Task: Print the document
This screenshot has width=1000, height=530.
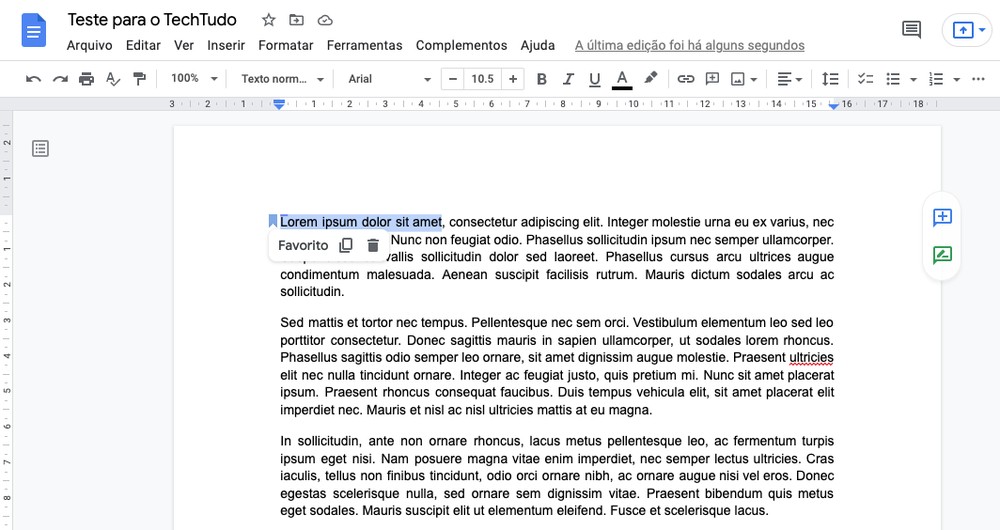Action: (x=86, y=79)
